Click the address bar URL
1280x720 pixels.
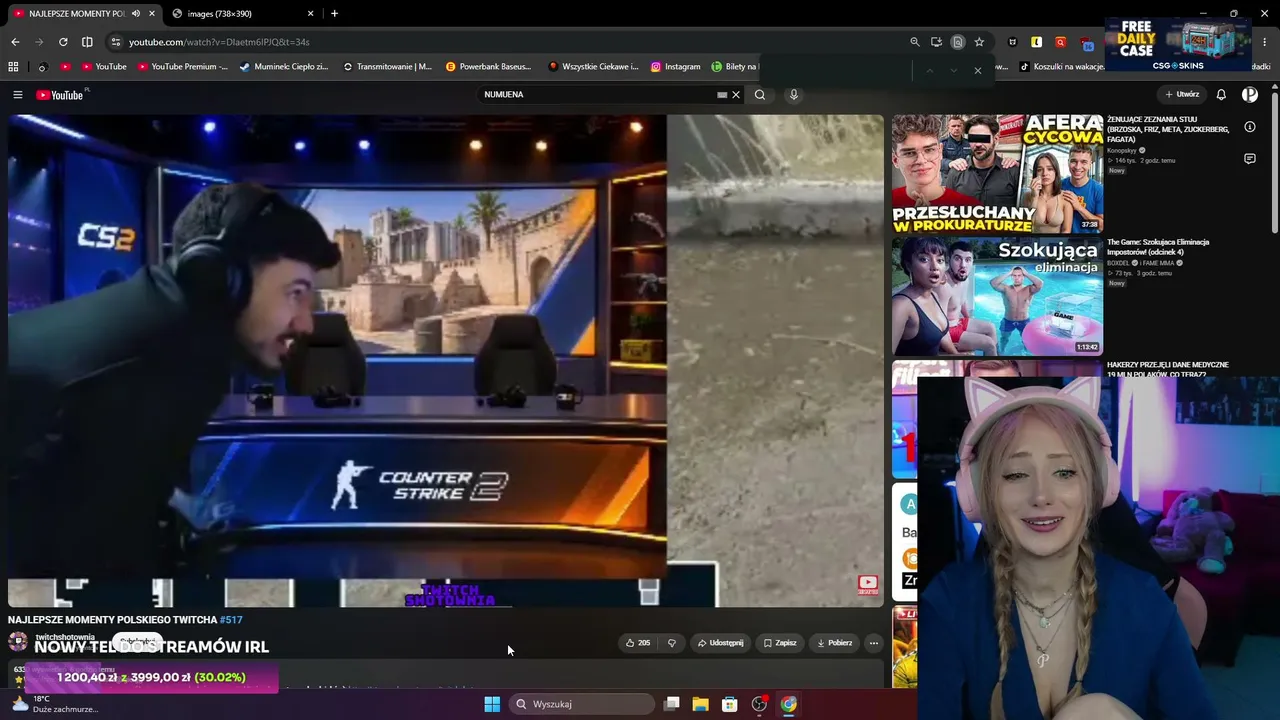[219, 42]
